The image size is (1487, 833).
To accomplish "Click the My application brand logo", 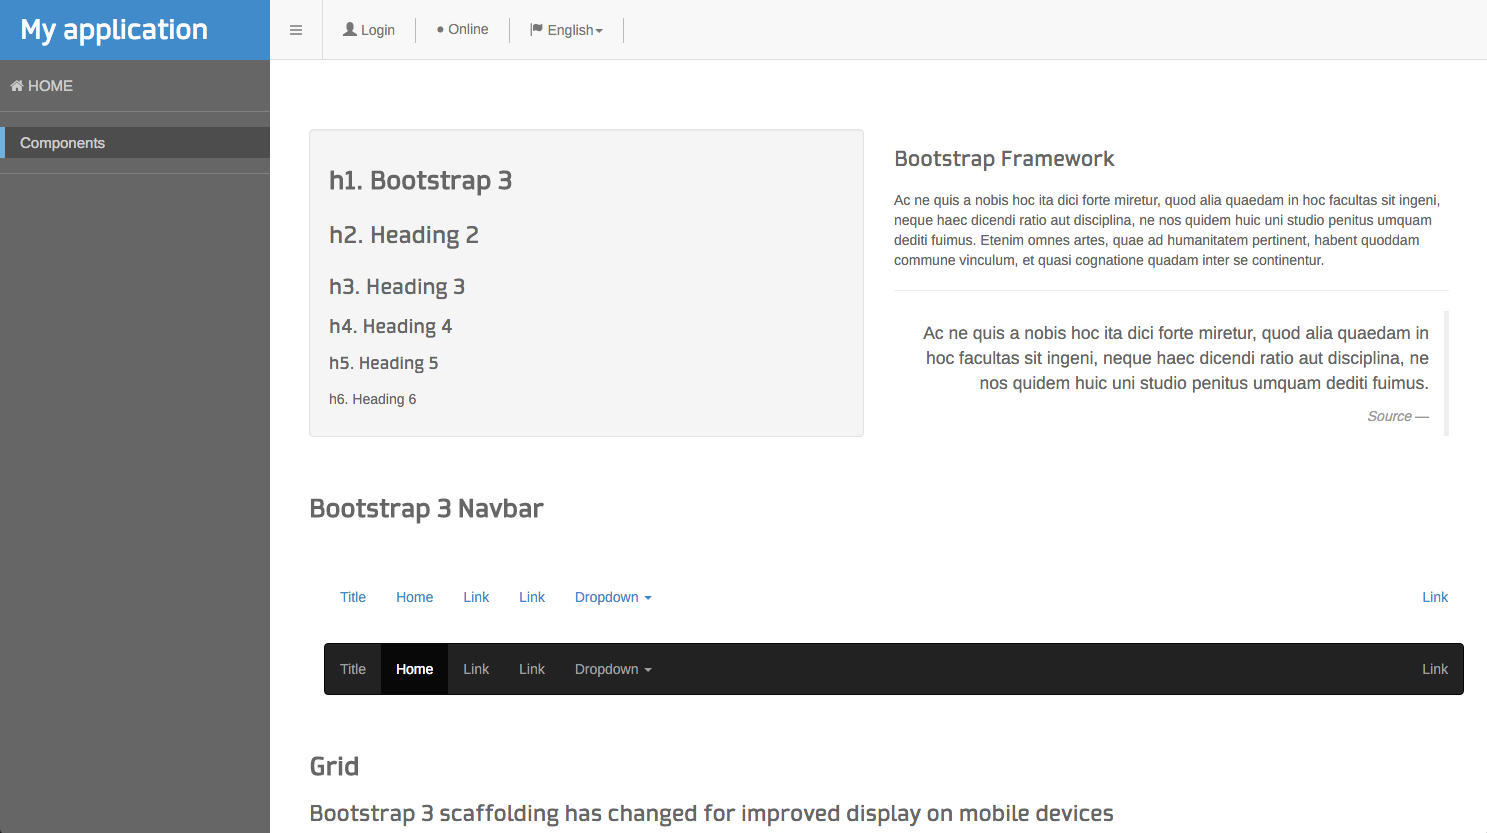I will click(114, 30).
